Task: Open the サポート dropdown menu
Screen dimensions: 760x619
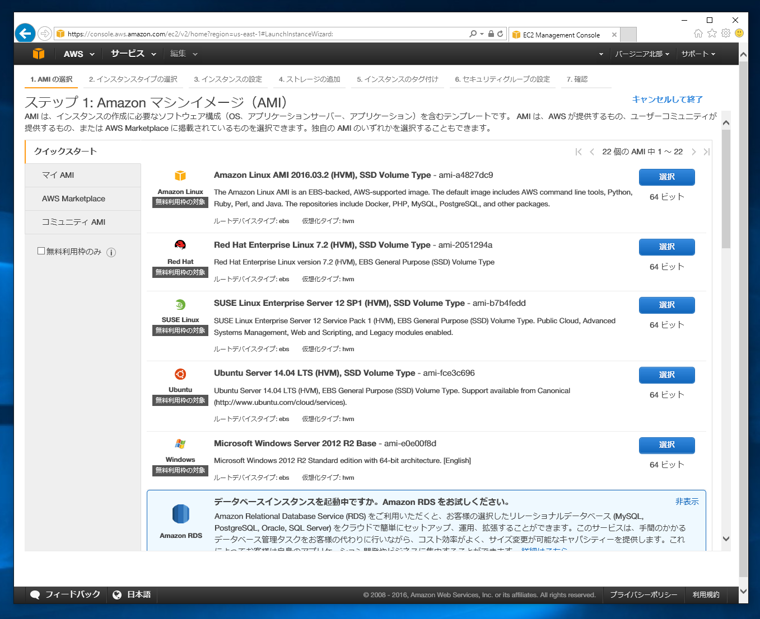Action: [698, 54]
